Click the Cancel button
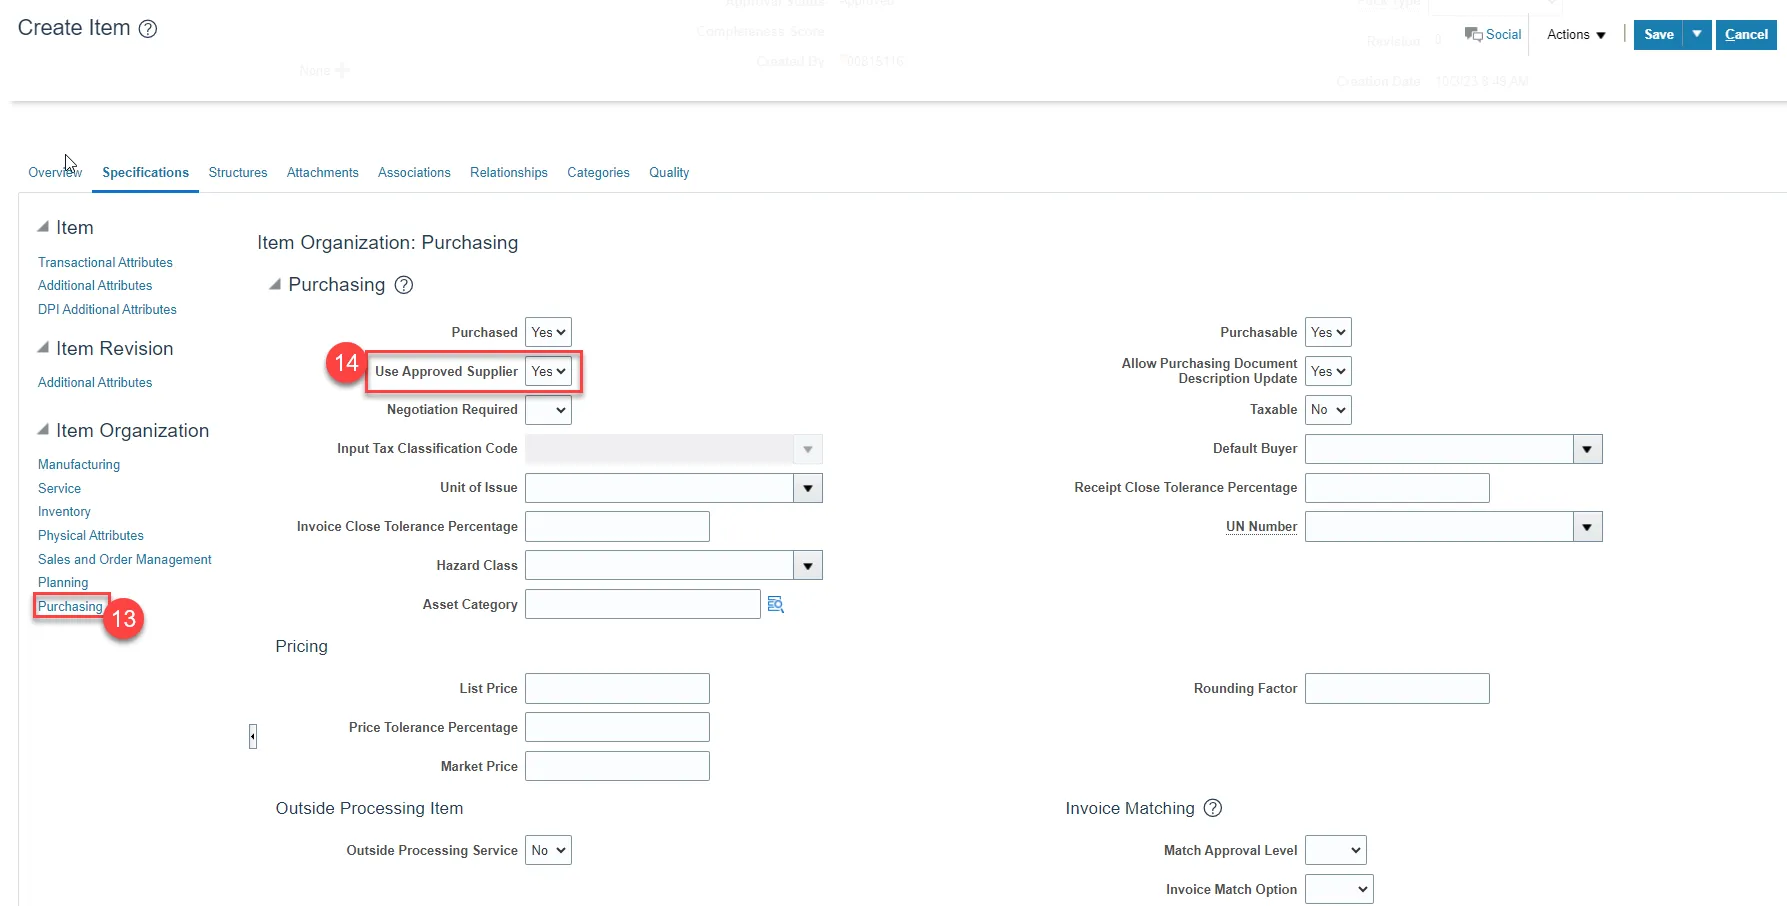The width and height of the screenshot is (1787, 906). [x=1746, y=34]
